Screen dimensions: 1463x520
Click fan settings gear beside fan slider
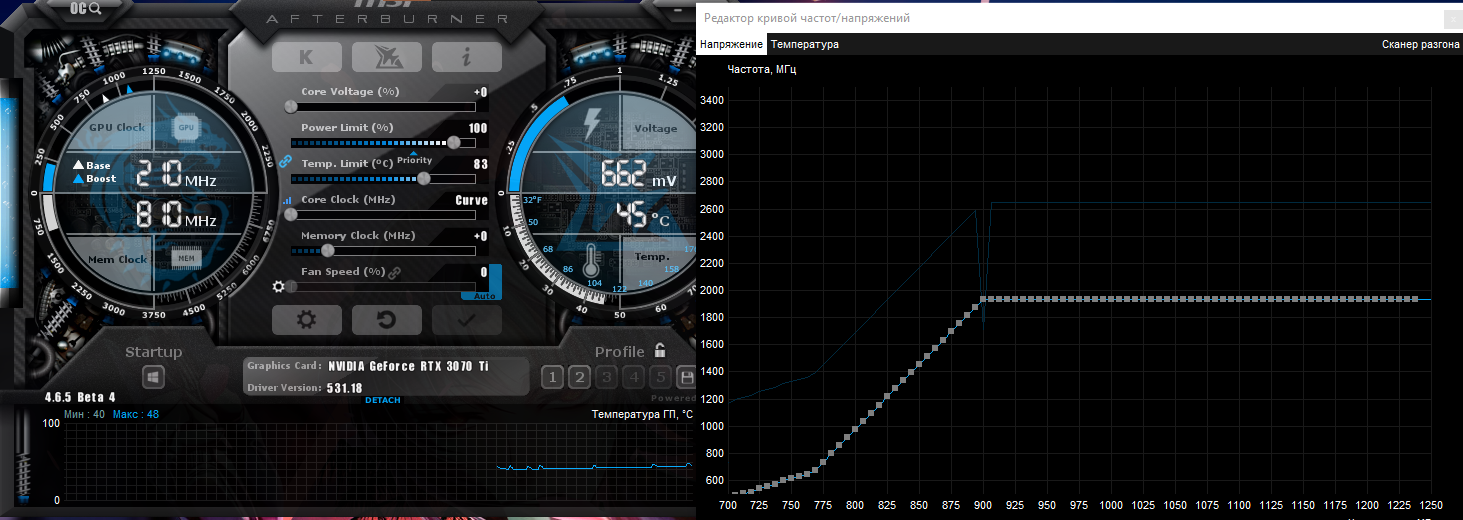coord(279,287)
